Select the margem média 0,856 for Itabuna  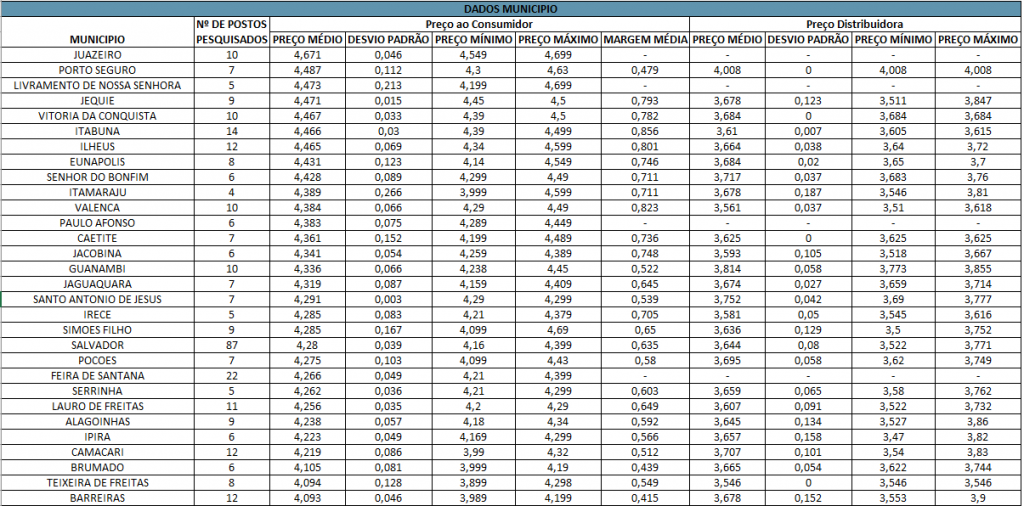tap(645, 131)
